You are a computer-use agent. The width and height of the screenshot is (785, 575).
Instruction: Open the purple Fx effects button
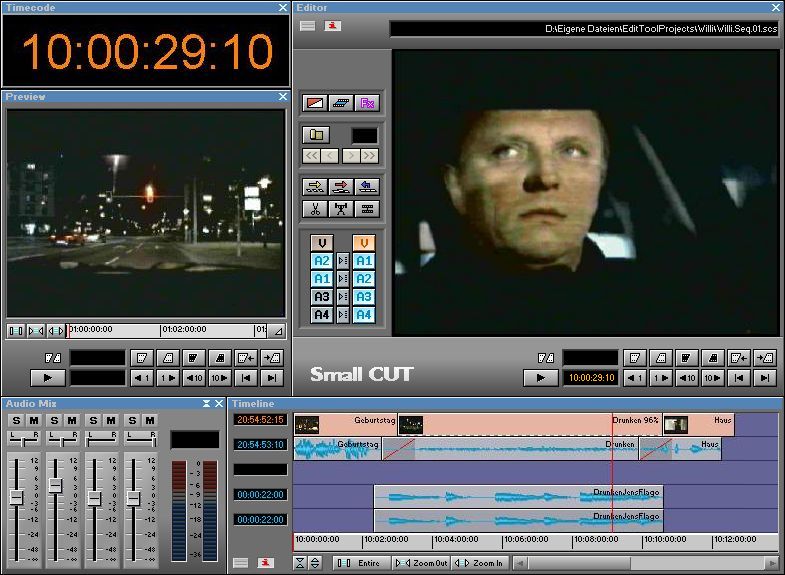[367, 103]
